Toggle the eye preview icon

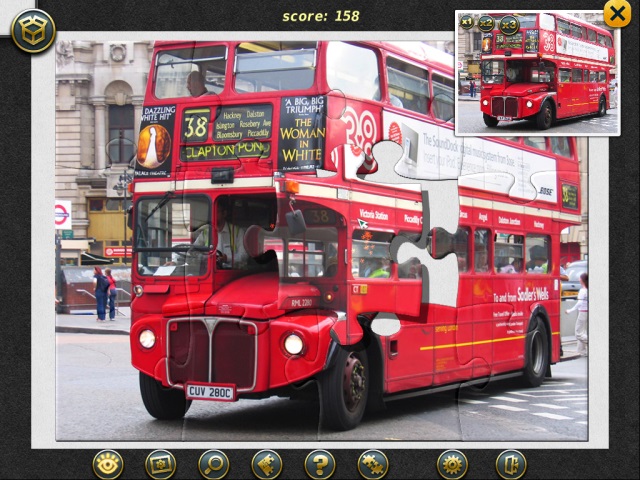[108, 464]
